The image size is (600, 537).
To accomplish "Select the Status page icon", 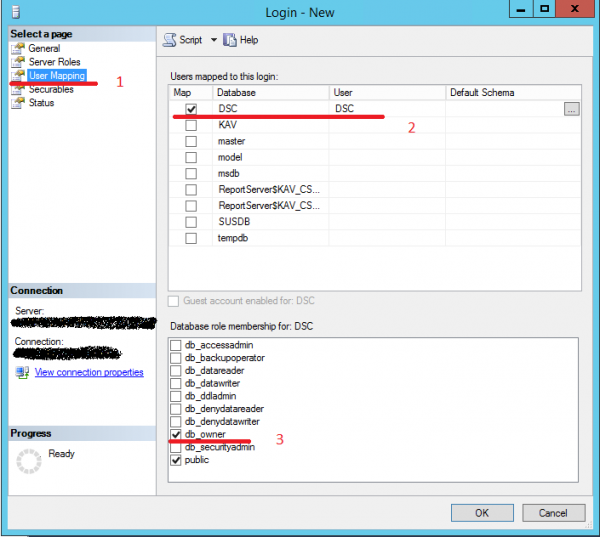I will point(17,103).
